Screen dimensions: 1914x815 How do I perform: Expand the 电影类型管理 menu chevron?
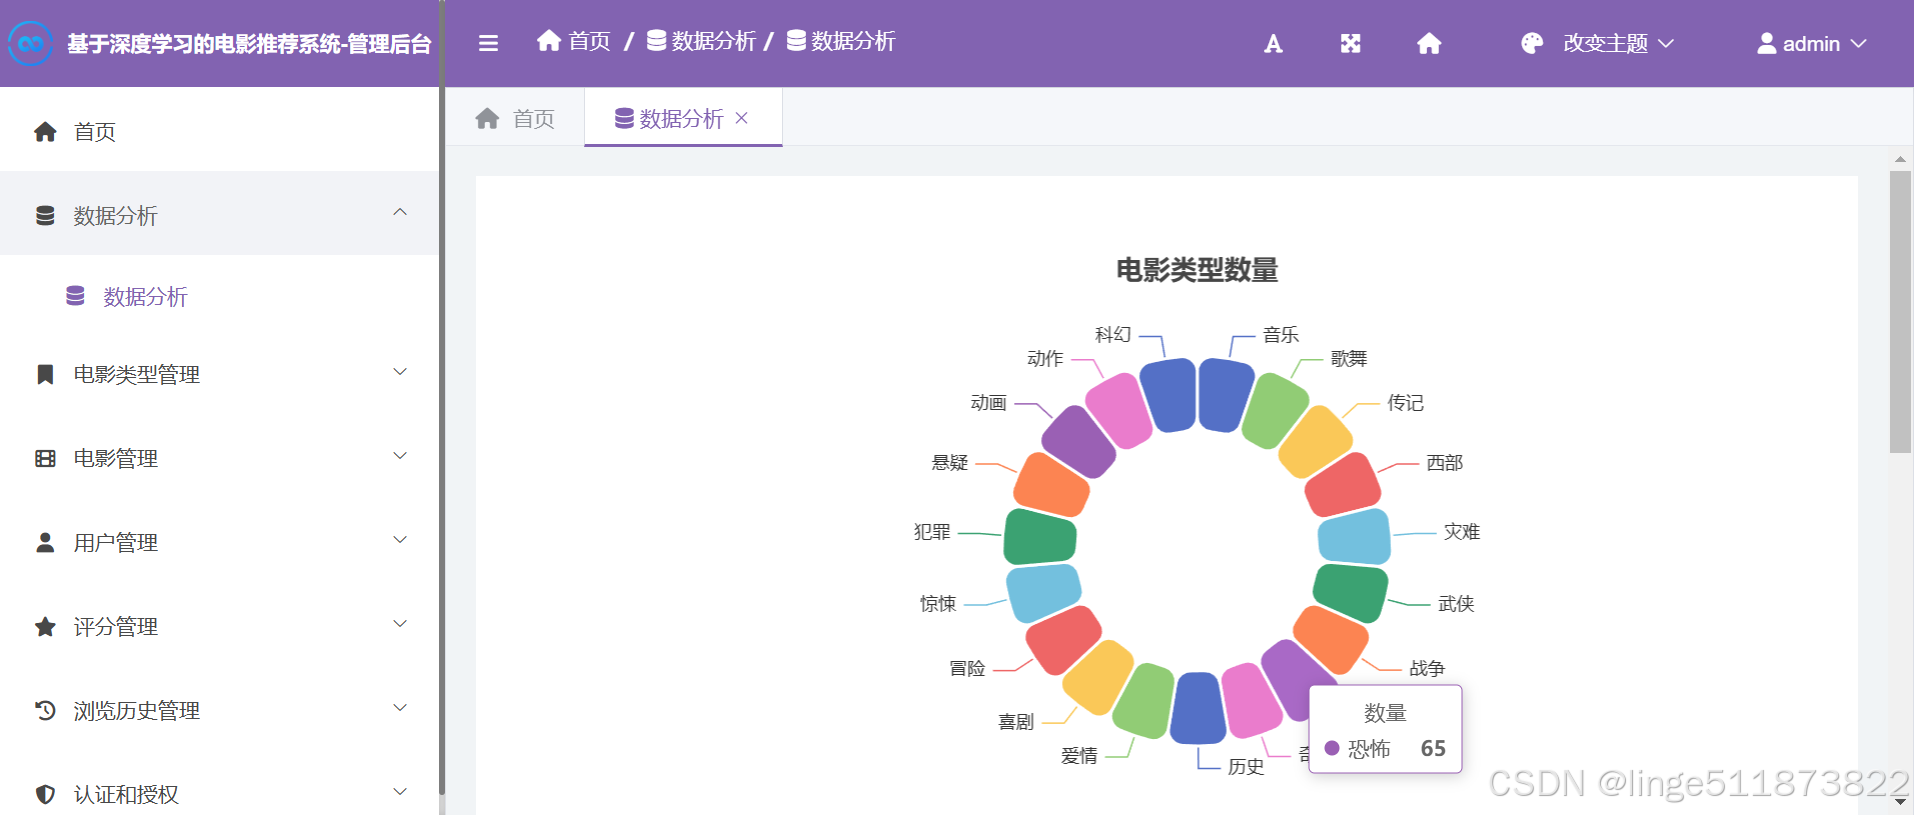(400, 372)
